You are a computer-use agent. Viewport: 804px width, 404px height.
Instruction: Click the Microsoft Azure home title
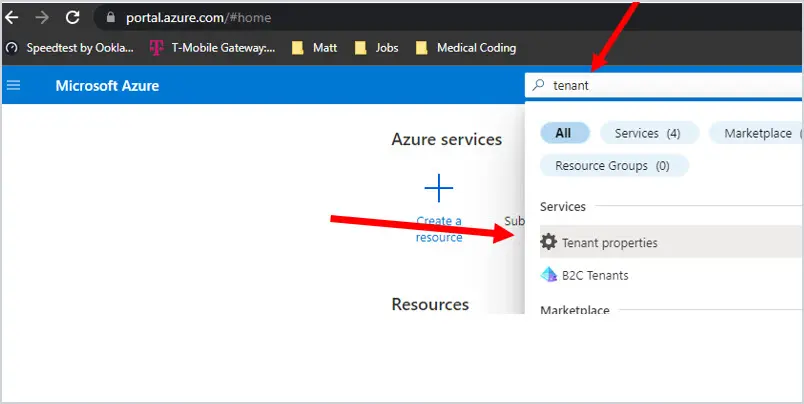point(107,86)
